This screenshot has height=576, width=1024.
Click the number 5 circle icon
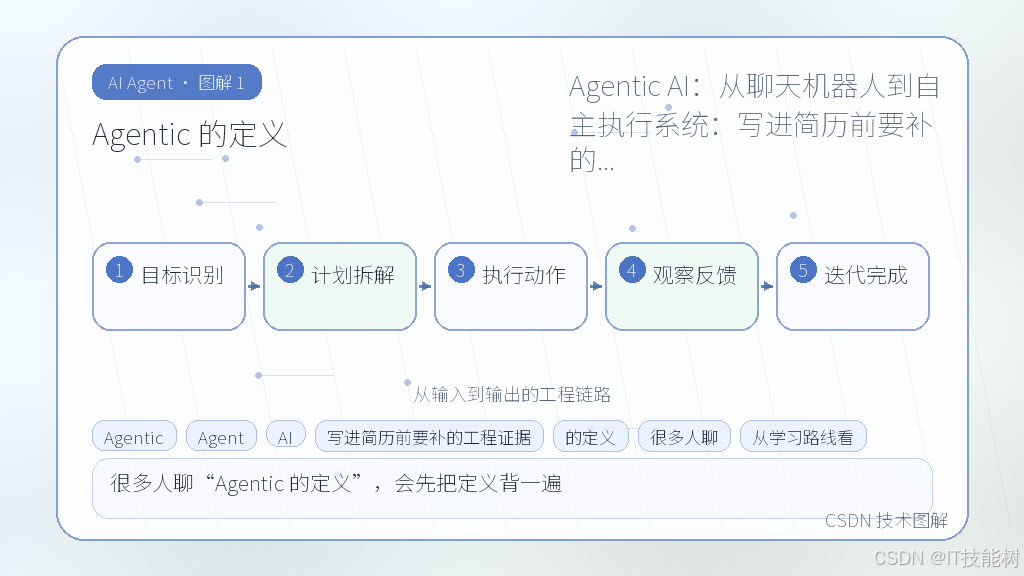(803, 270)
